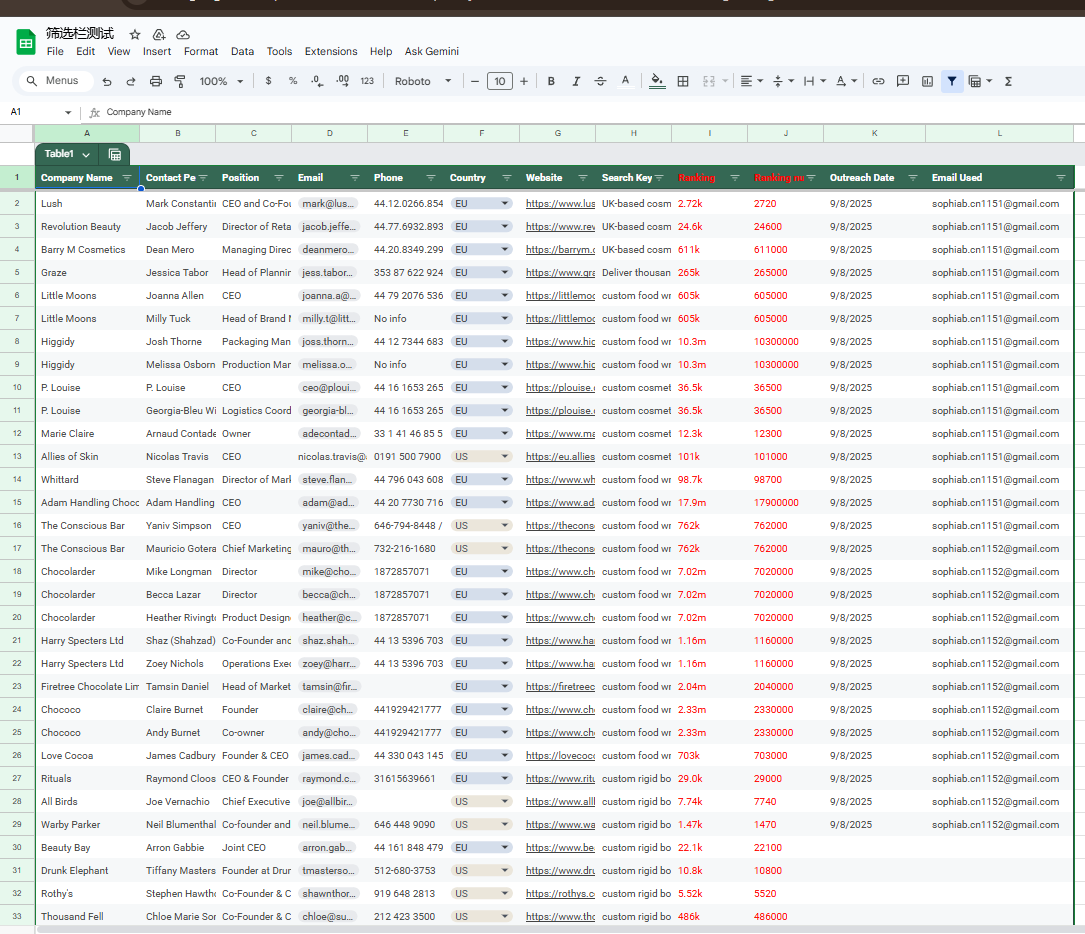Apply strikethrough formatting
Screen dimensions: 1085x934
[x=600, y=81]
